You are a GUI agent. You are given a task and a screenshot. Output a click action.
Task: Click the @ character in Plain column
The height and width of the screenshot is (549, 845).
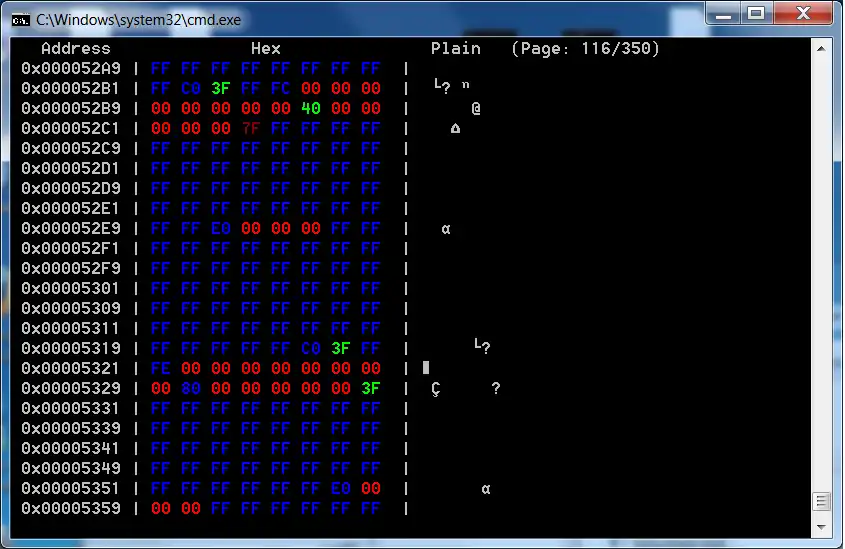click(x=476, y=109)
